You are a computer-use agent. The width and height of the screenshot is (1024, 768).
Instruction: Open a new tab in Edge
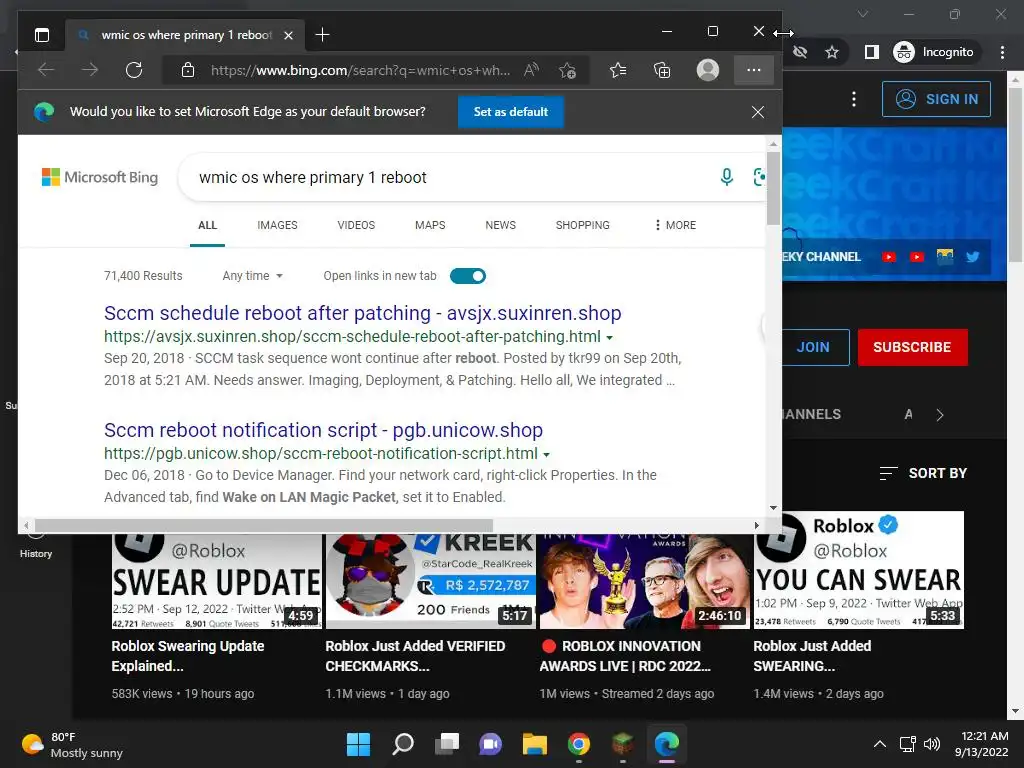pos(322,35)
